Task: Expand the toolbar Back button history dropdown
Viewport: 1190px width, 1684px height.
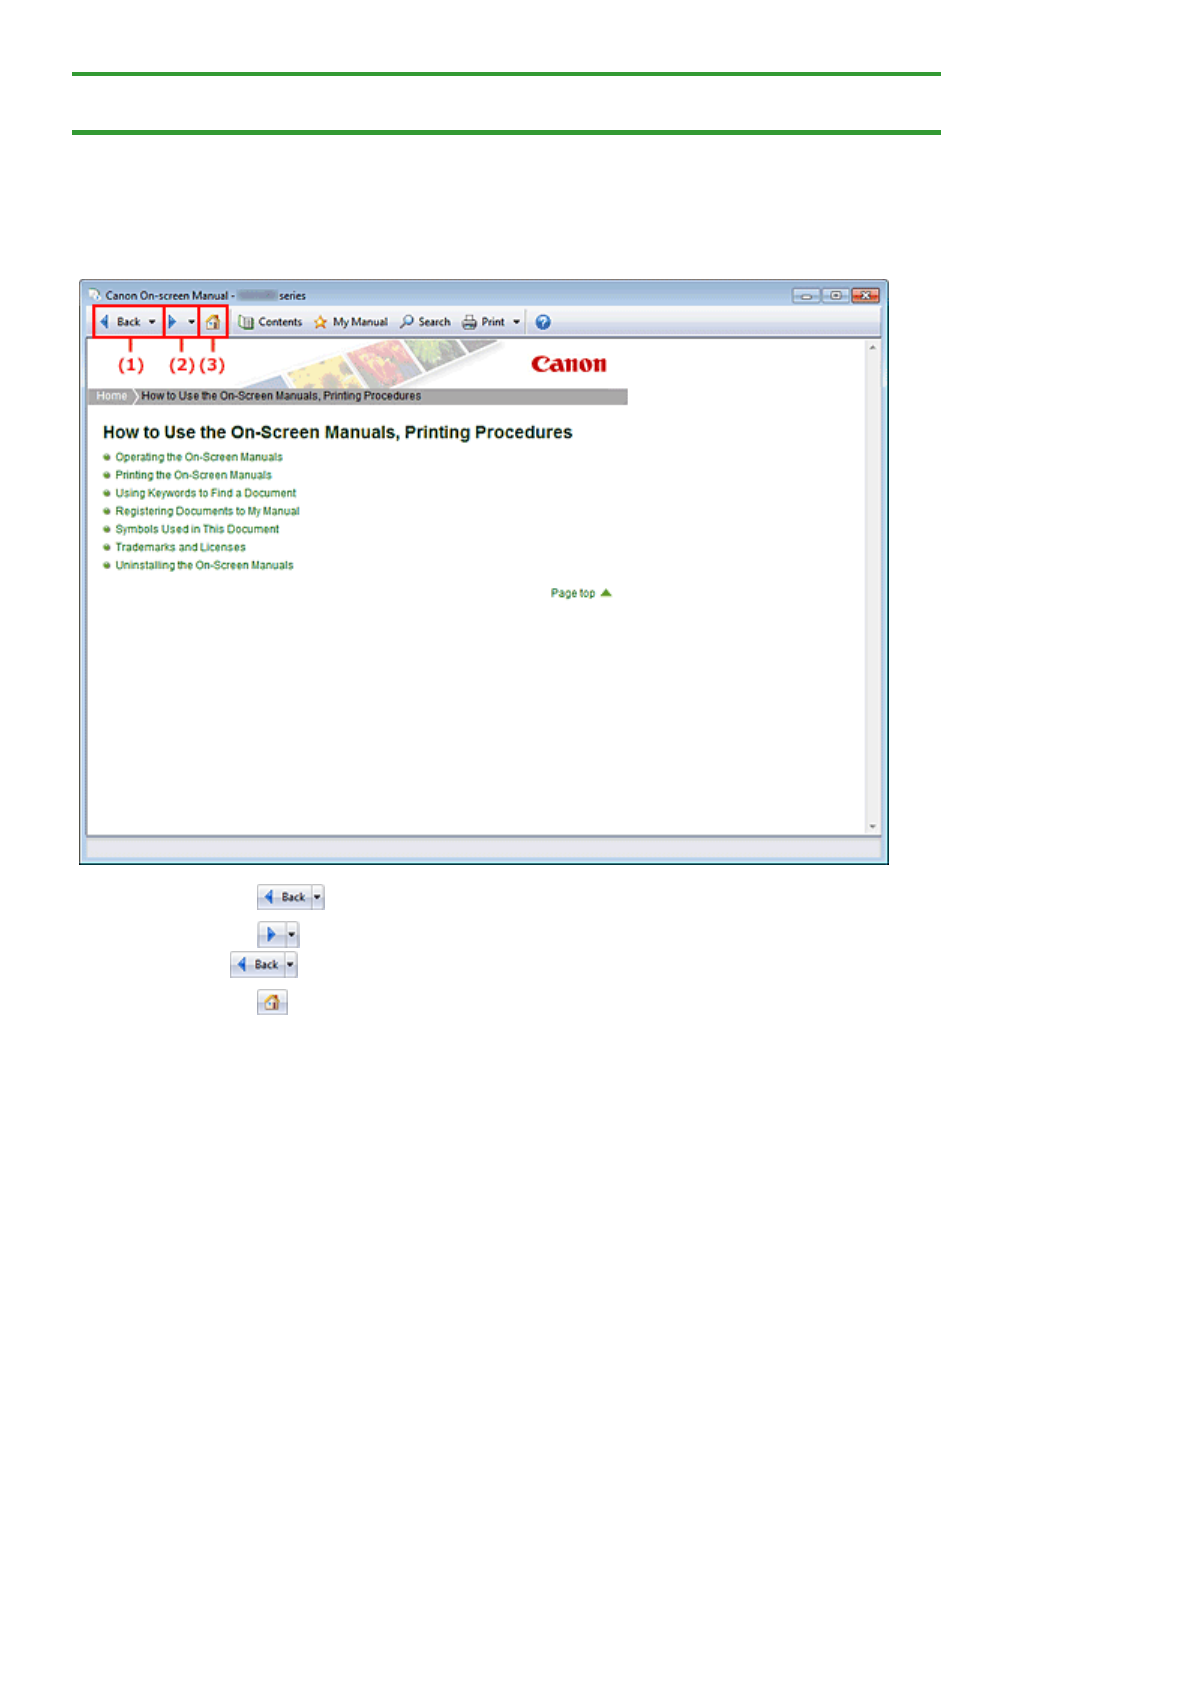Action: 152,322
